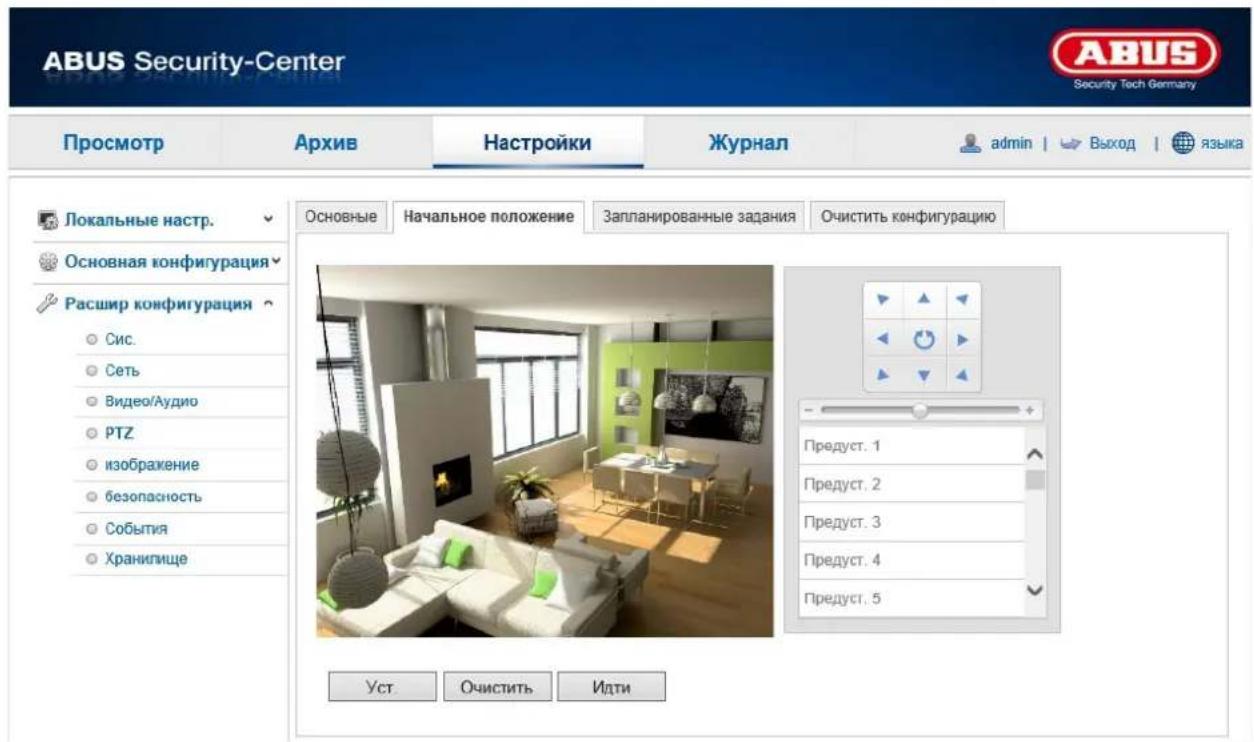This screenshot has width=1254, height=742.
Task: Decrease PTZ speed with minus sign
Action: (809, 411)
